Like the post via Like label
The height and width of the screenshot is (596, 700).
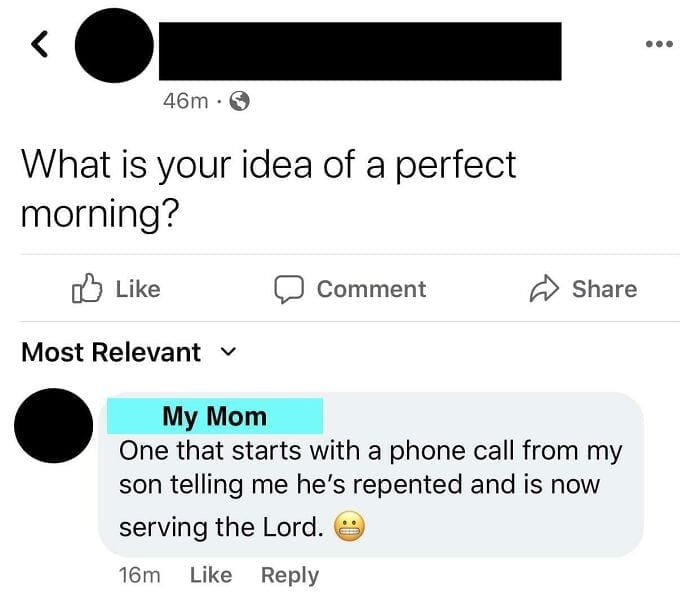click(x=138, y=289)
